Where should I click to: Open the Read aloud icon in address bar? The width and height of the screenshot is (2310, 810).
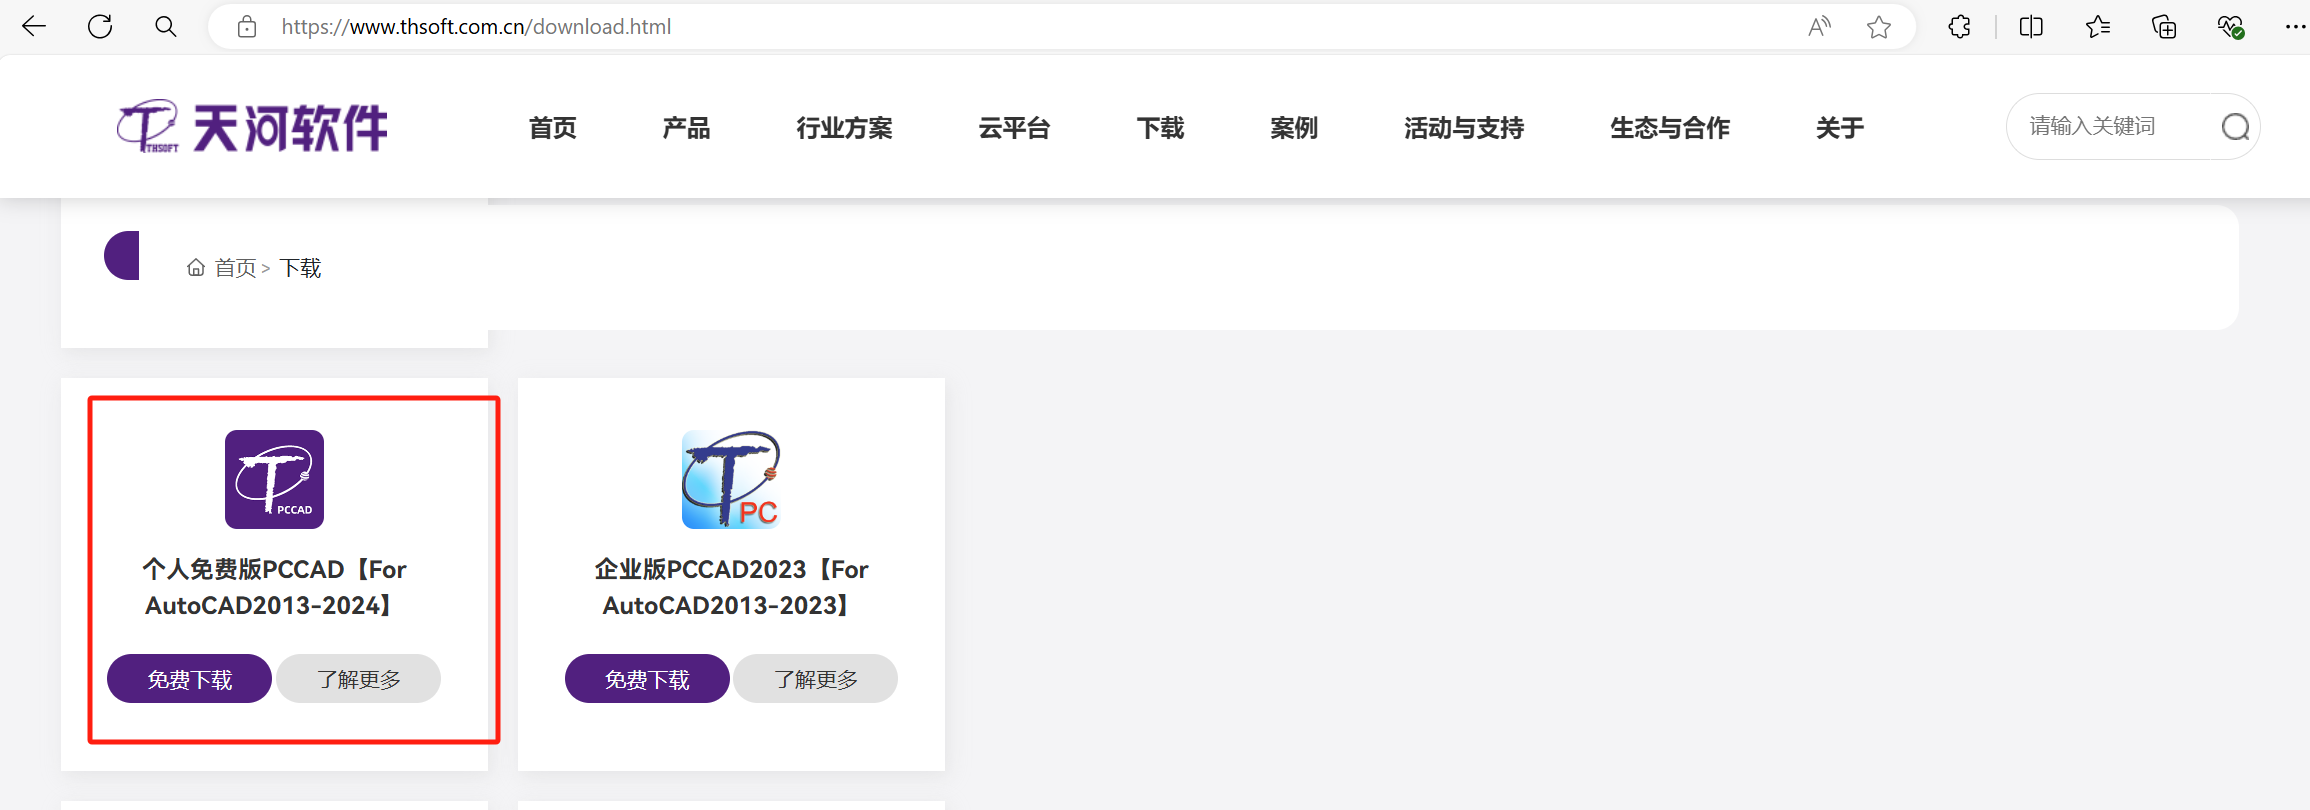point(1819,27)
